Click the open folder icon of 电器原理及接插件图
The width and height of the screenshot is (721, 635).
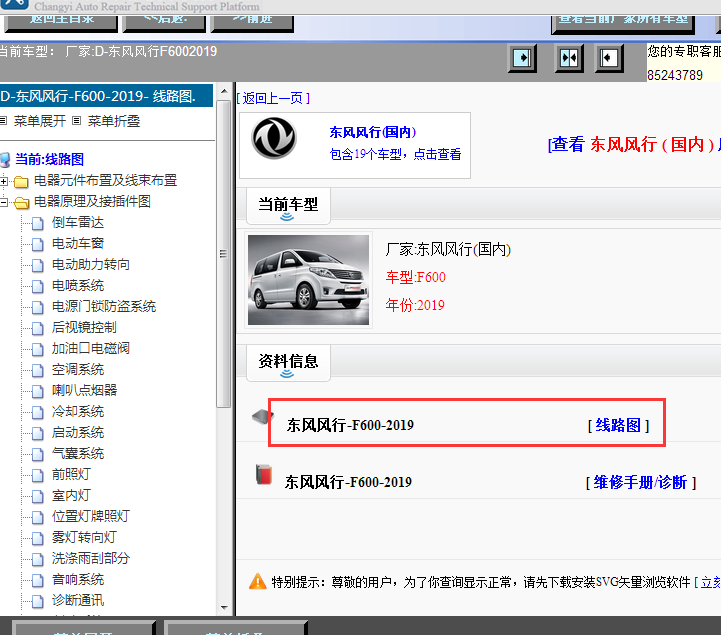[x=21, y=203]
